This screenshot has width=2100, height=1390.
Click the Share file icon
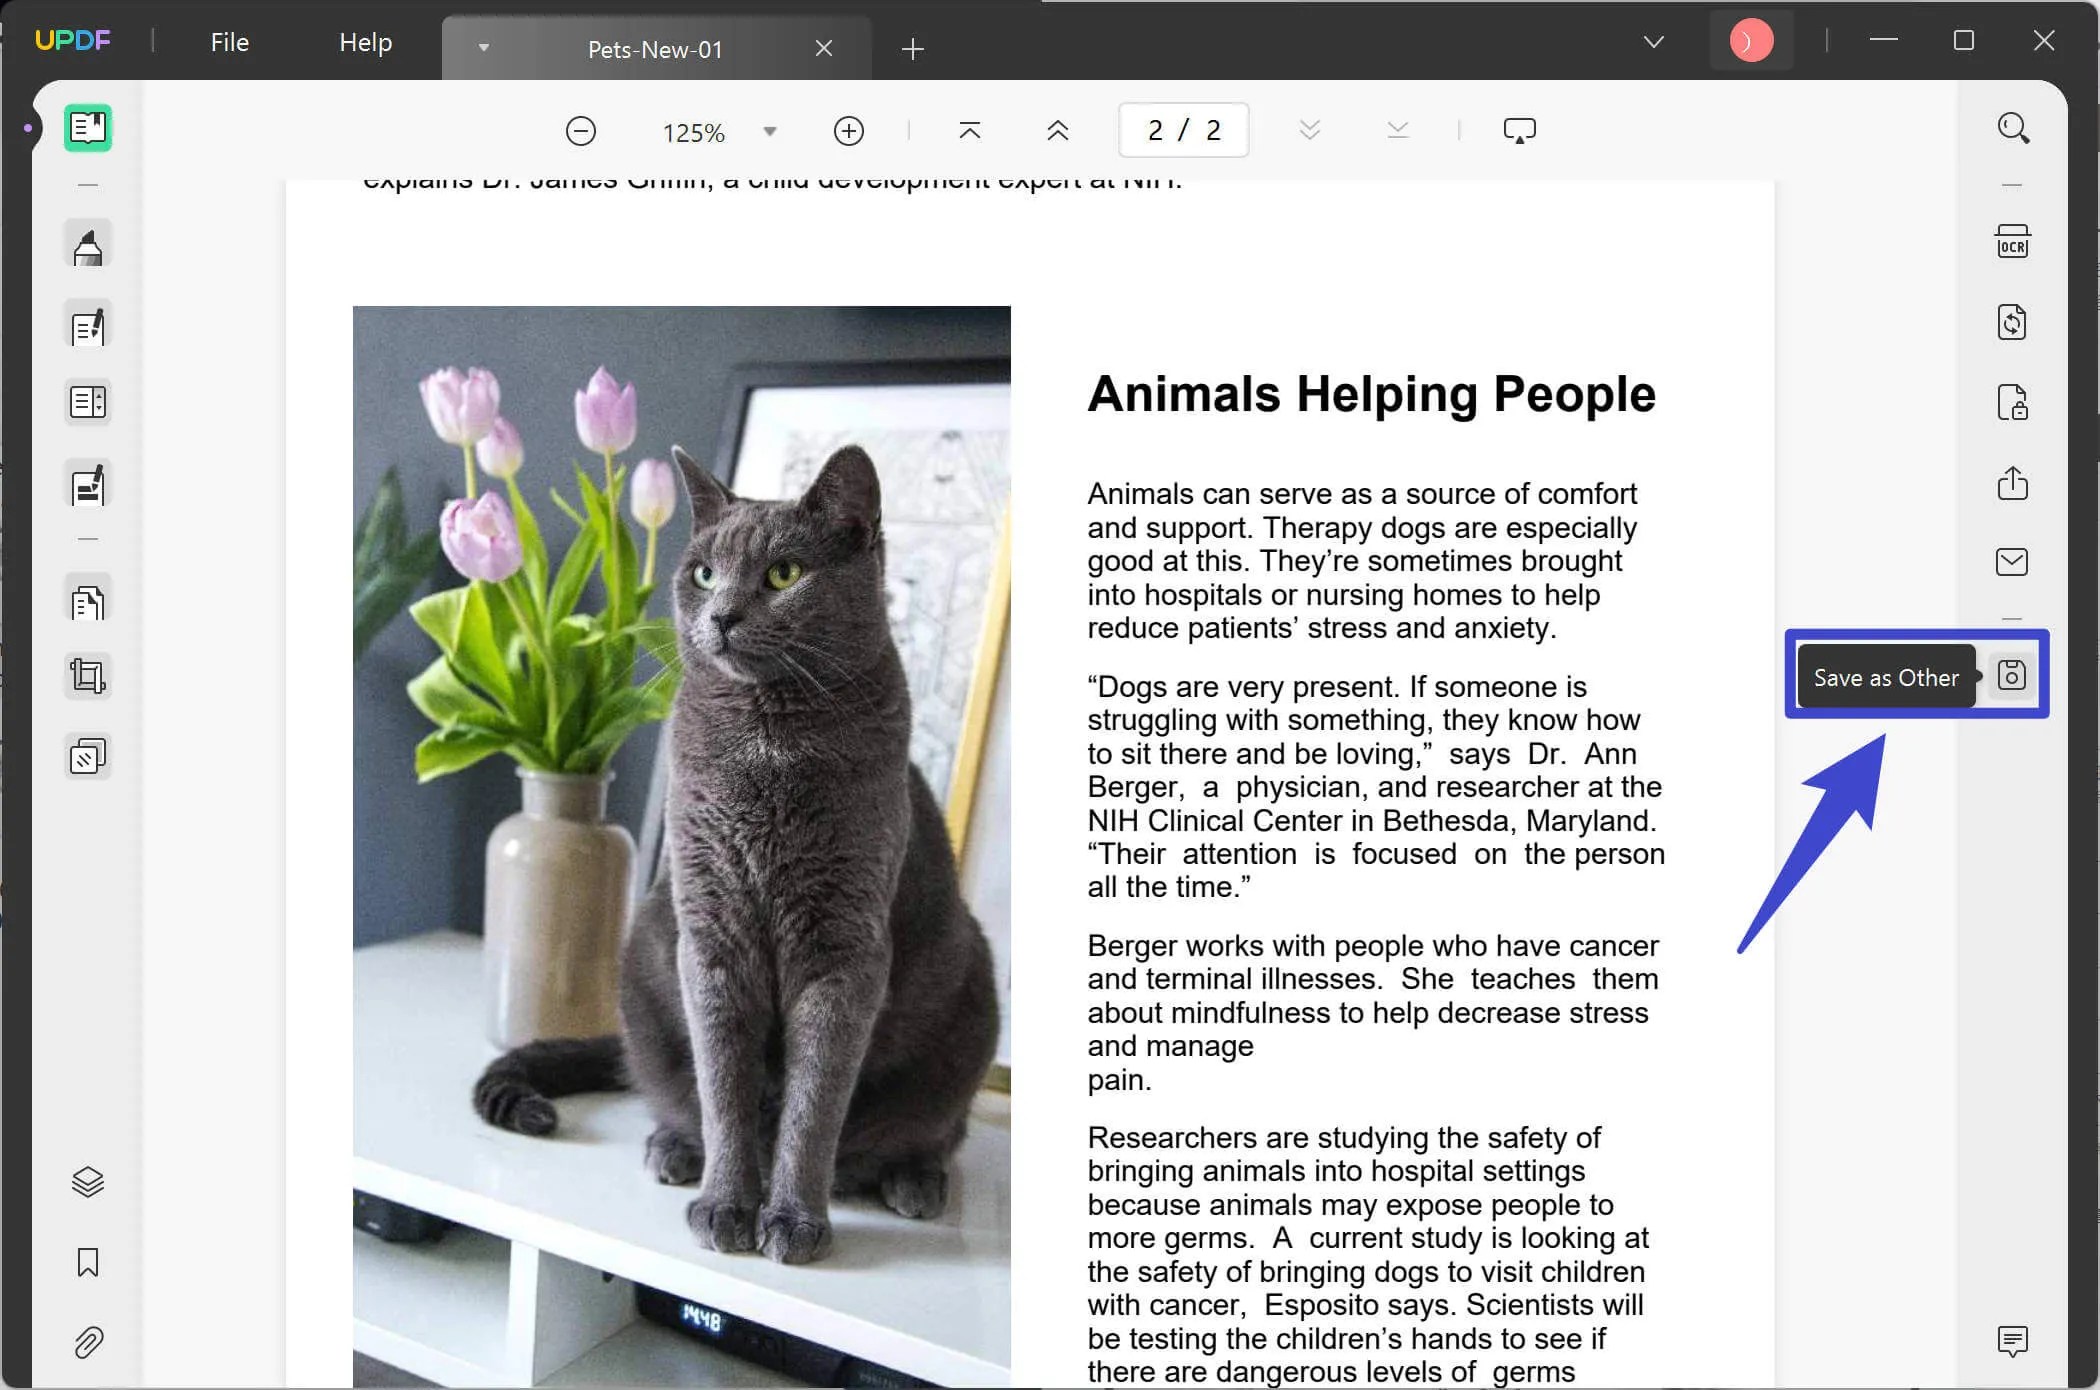2012,483
